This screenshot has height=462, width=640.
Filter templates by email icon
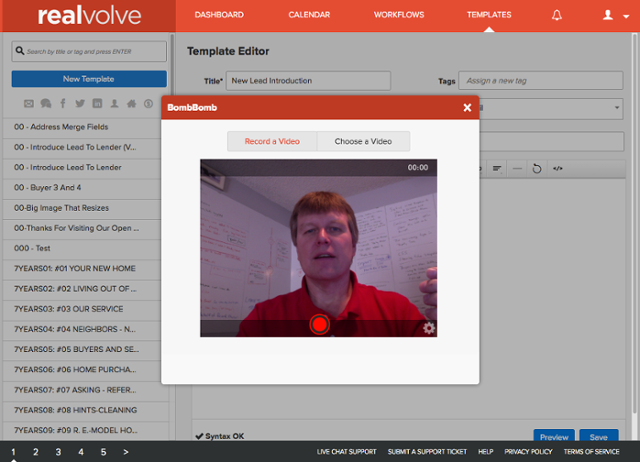[x=29, y=104]
